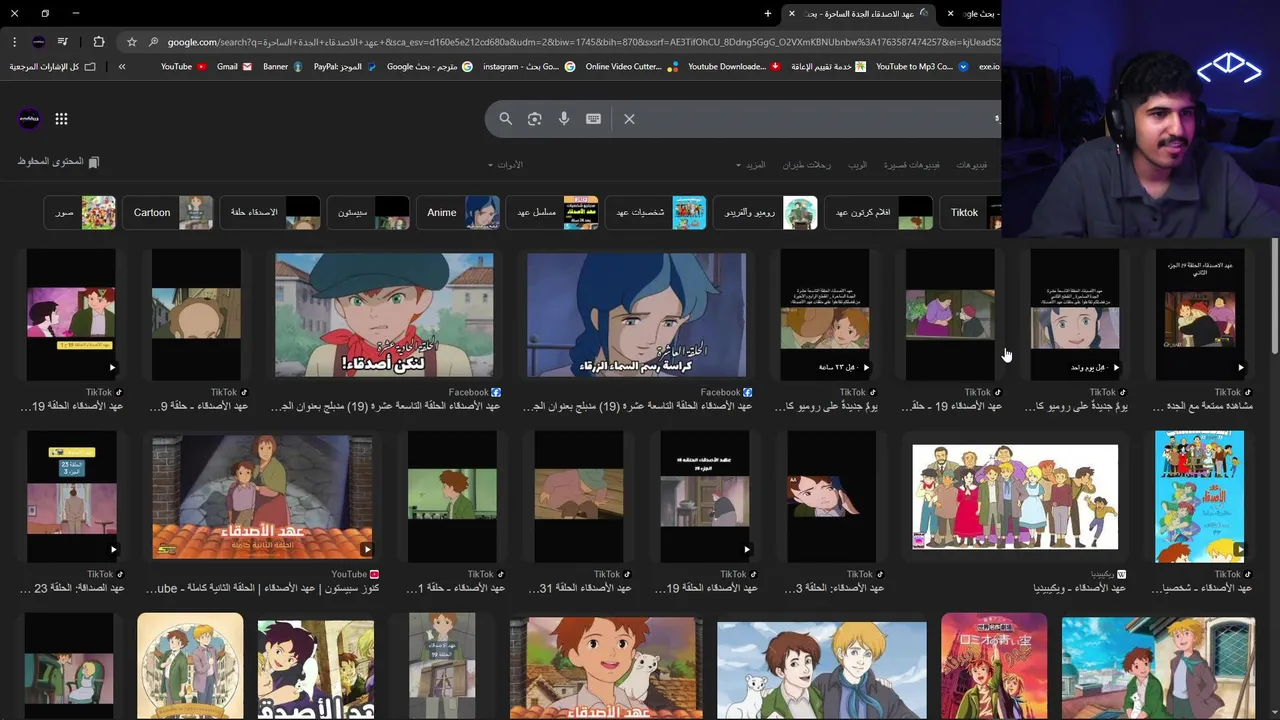The width and height of the screenshot is (1280, 720).
Task: Bookmark this page with star icon
Action: [x=131, y=42]
